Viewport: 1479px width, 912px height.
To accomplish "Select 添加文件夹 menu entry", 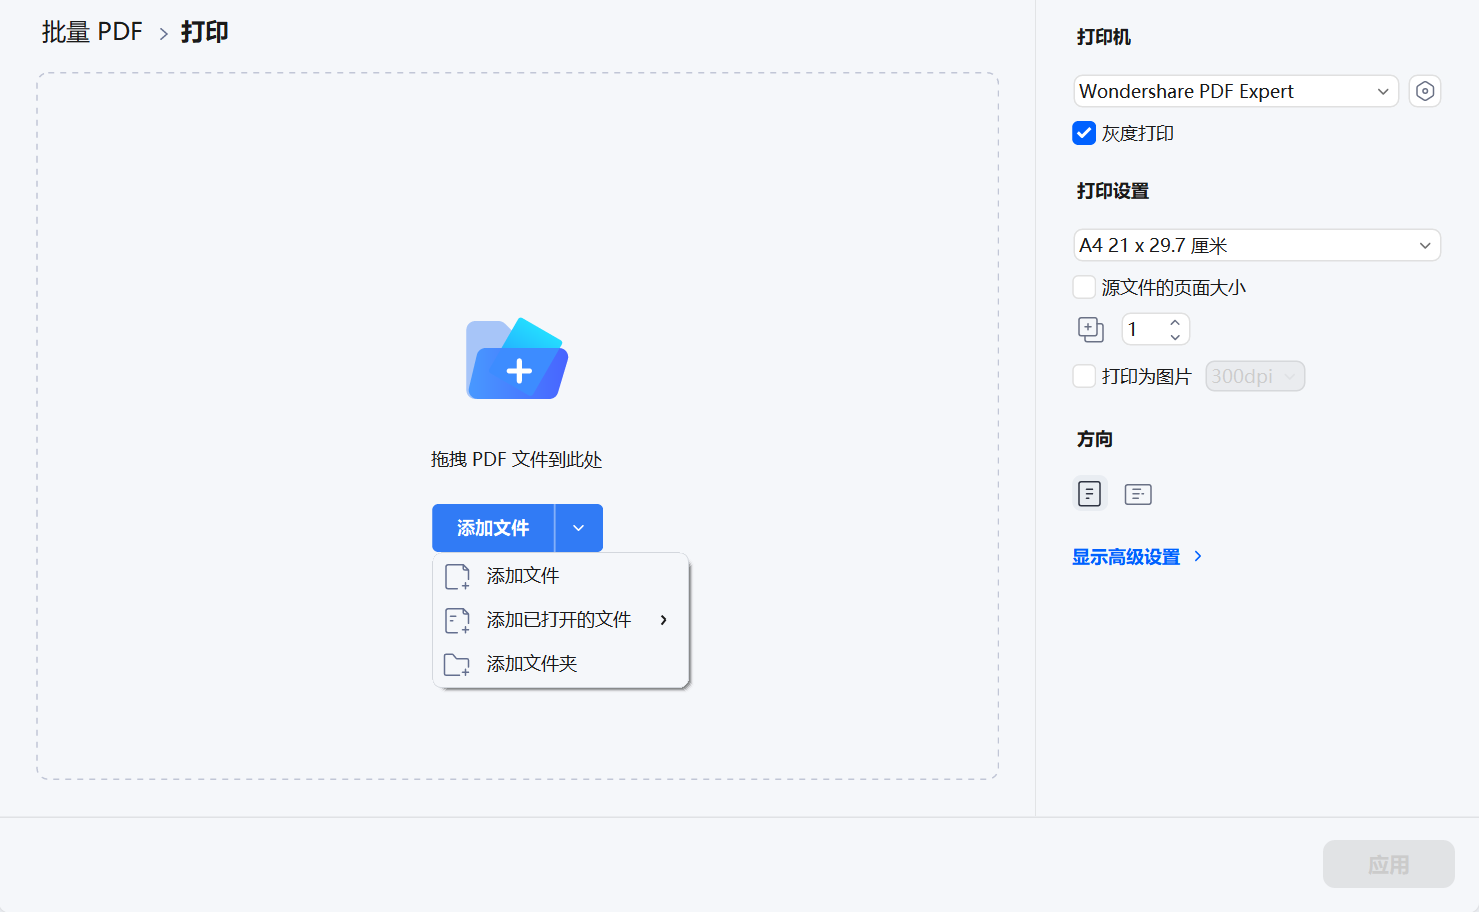I will 531,663.
